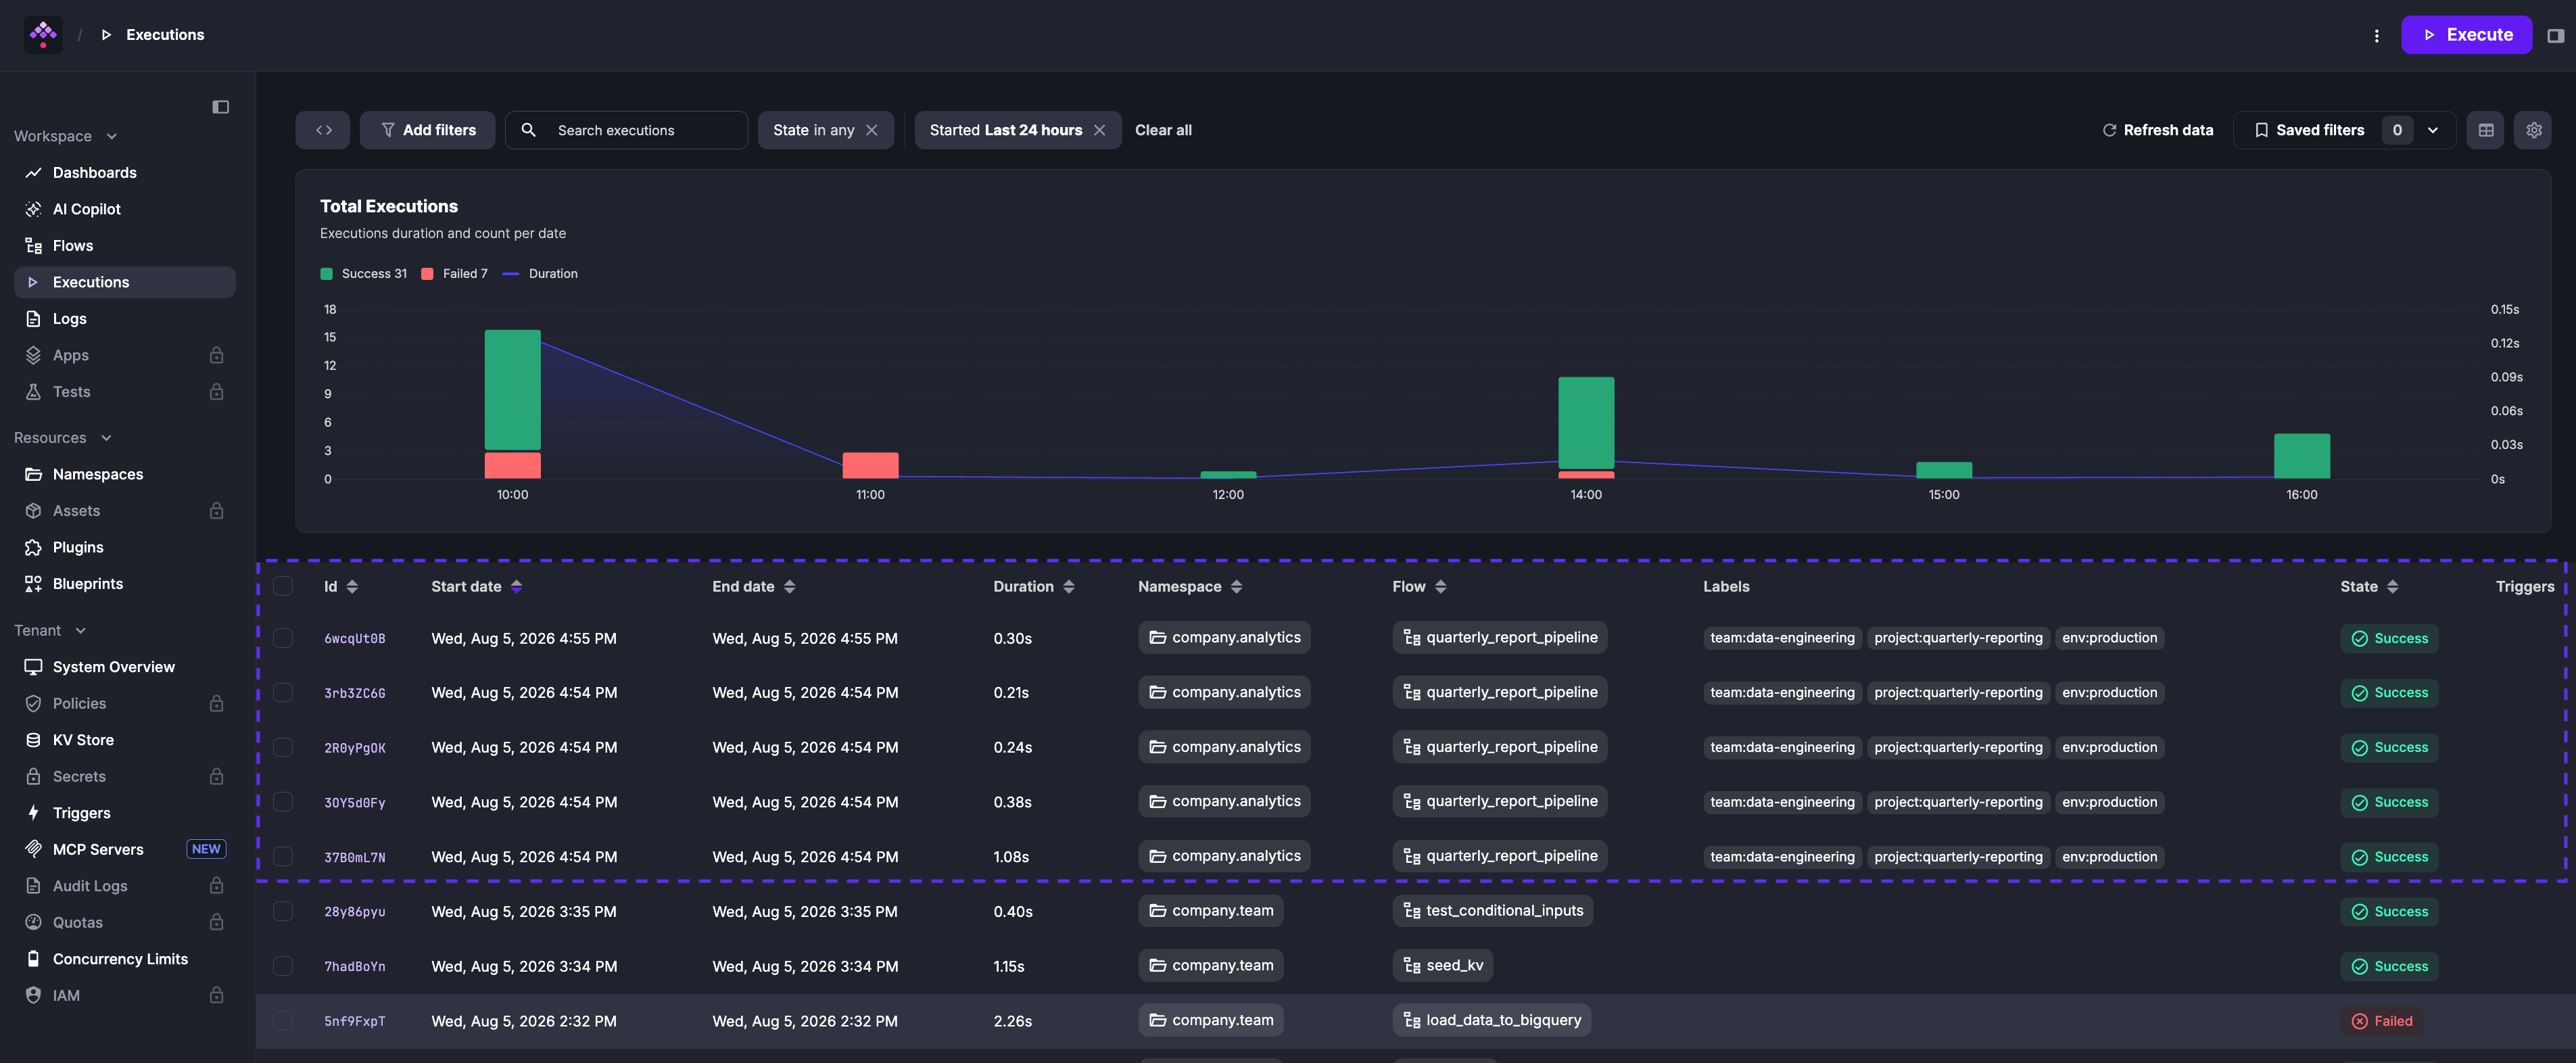Open the KV Store page
2576x1063 pixels.
coord(125,740)
